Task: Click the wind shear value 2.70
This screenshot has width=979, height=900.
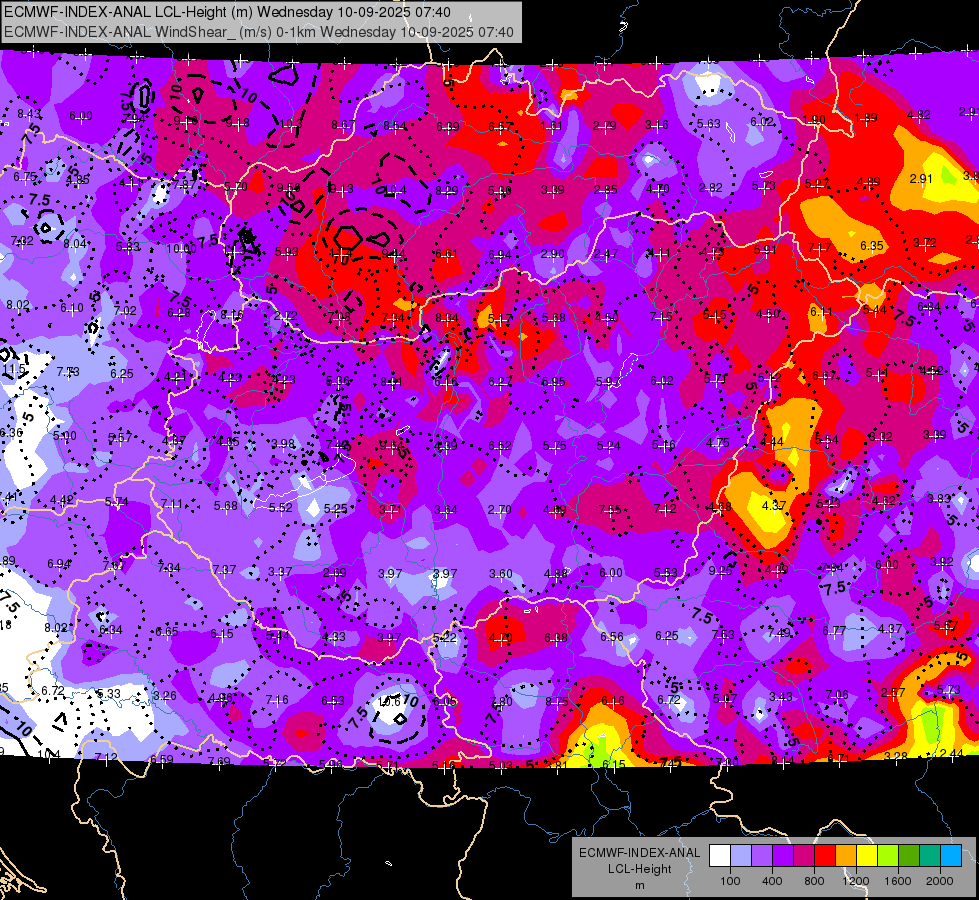Action: 499,510
